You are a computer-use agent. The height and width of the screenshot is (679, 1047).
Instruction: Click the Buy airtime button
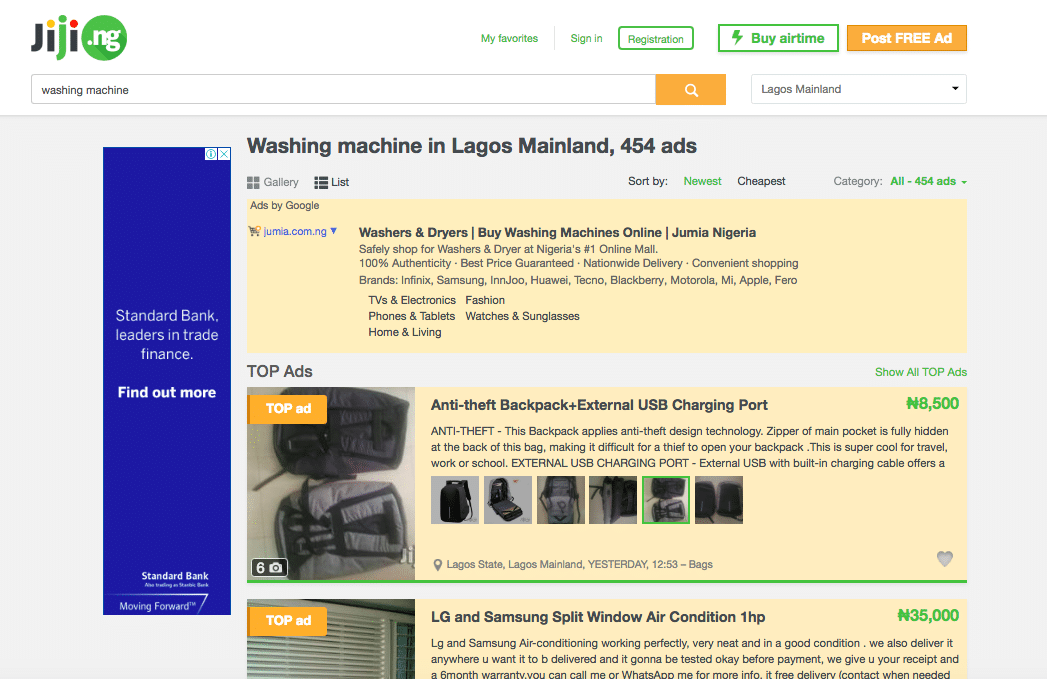(778, 38)
